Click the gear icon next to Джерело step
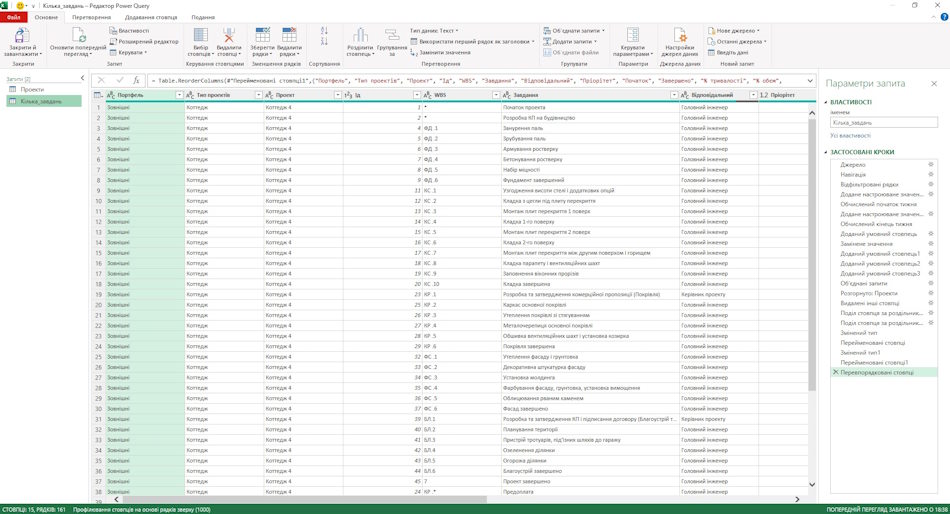 click(x=931, y=164)
